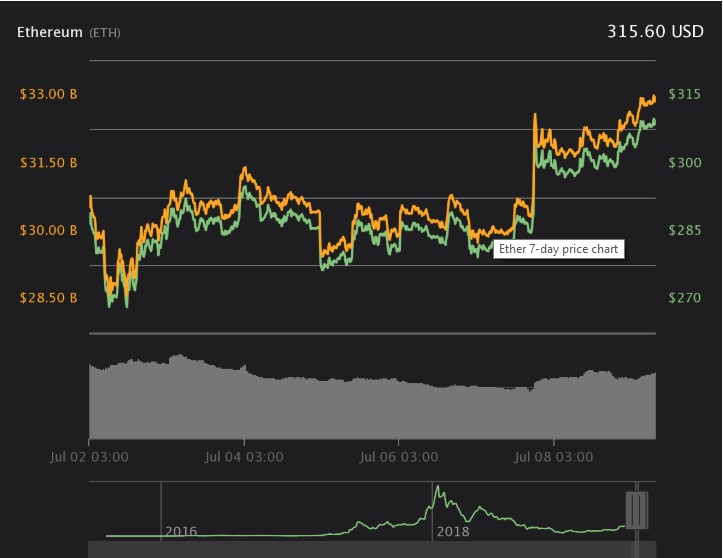The height and width of the screenshot is (558, 723).
Task: Click the $31.50 B market cap label
Action: 48,162
